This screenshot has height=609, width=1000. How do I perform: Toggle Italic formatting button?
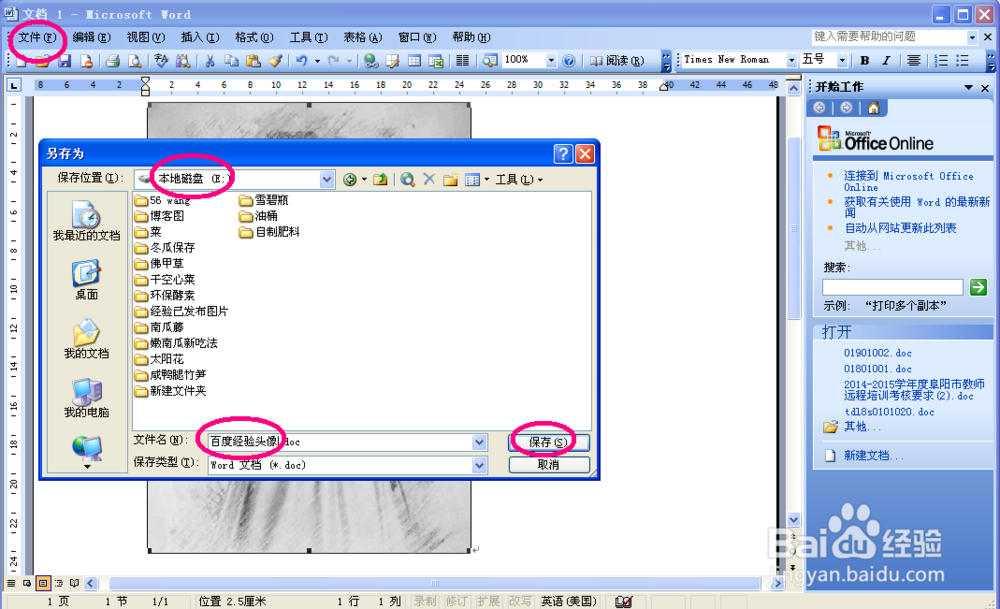click(x=886, y=61)
